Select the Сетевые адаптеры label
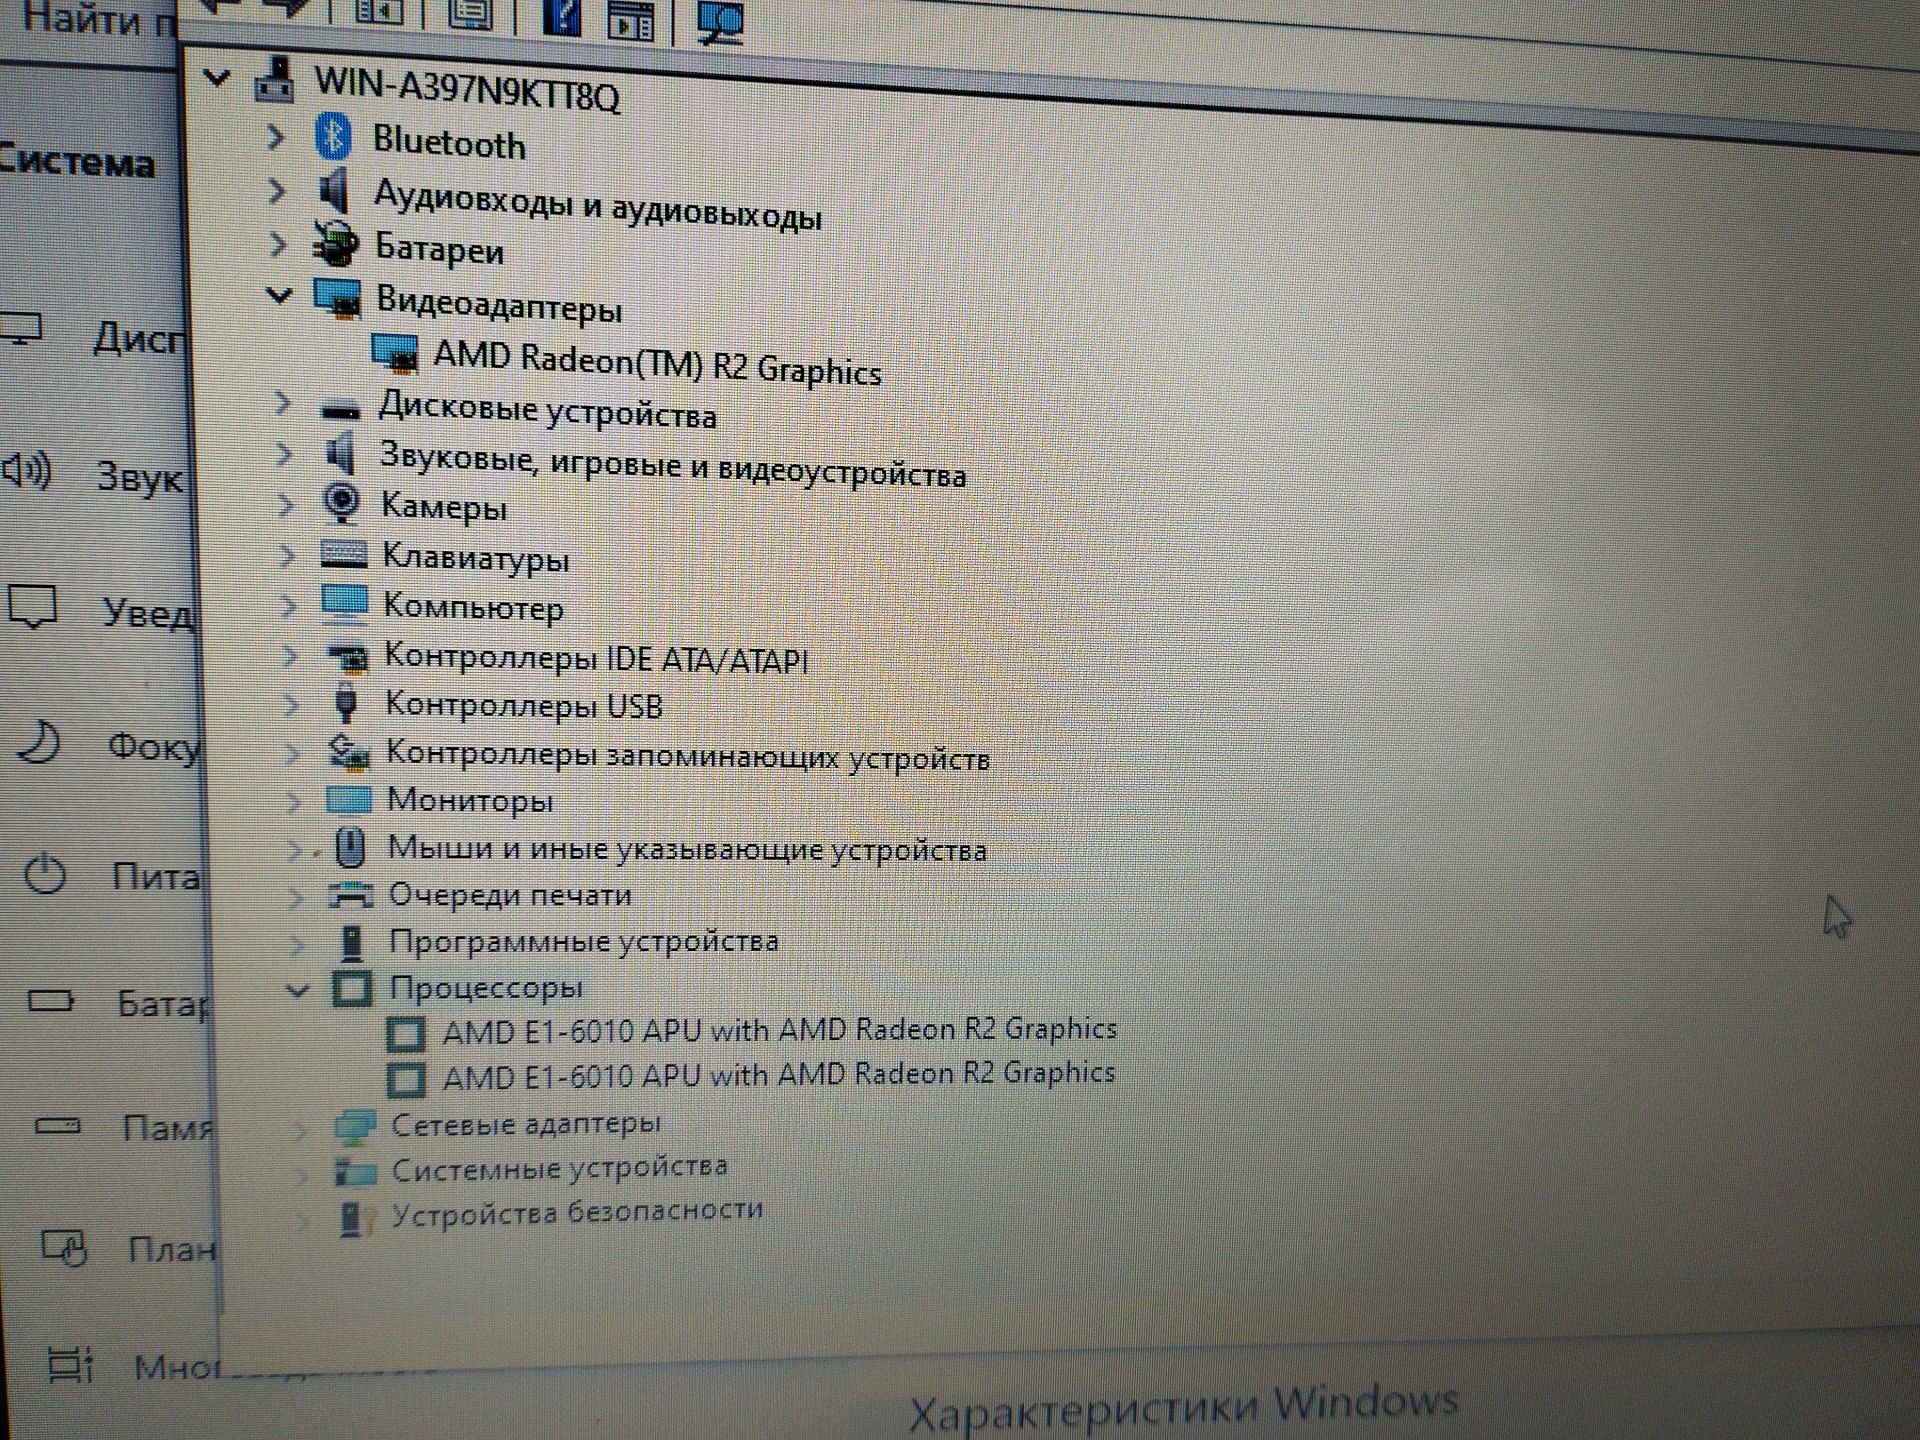Viewport: 1920px width, 1440px height. (526, 1125)
